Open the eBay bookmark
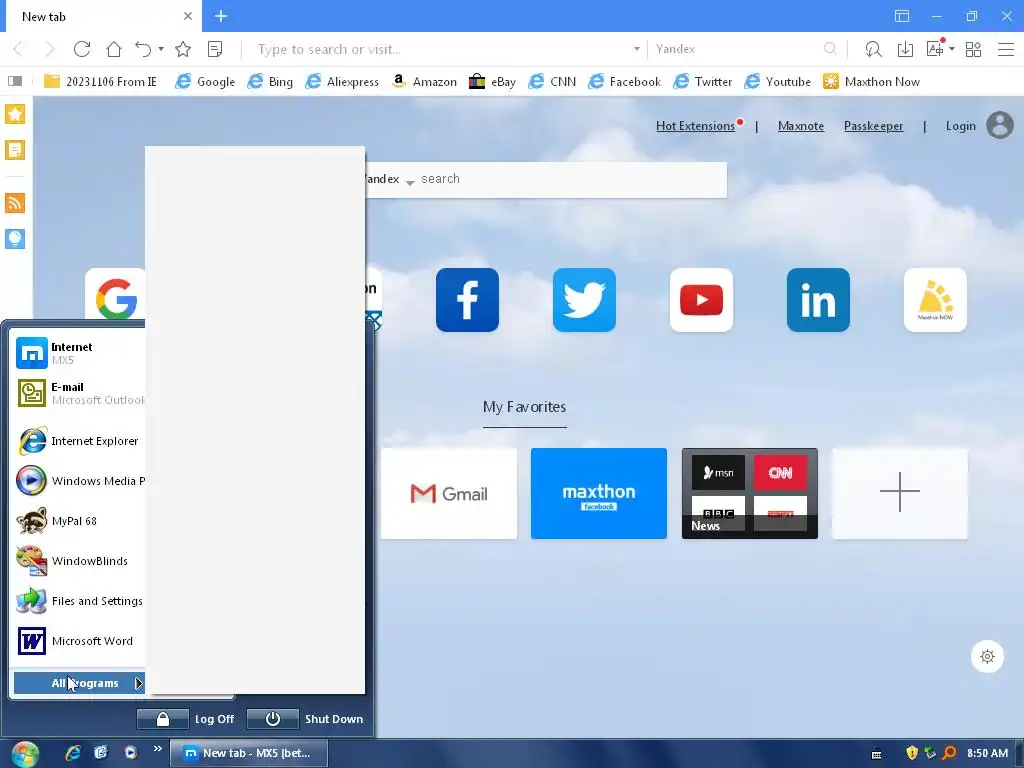 492,82
